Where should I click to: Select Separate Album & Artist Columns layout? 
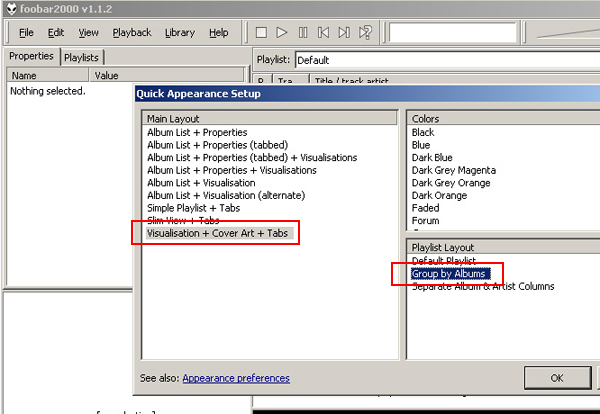483,287
